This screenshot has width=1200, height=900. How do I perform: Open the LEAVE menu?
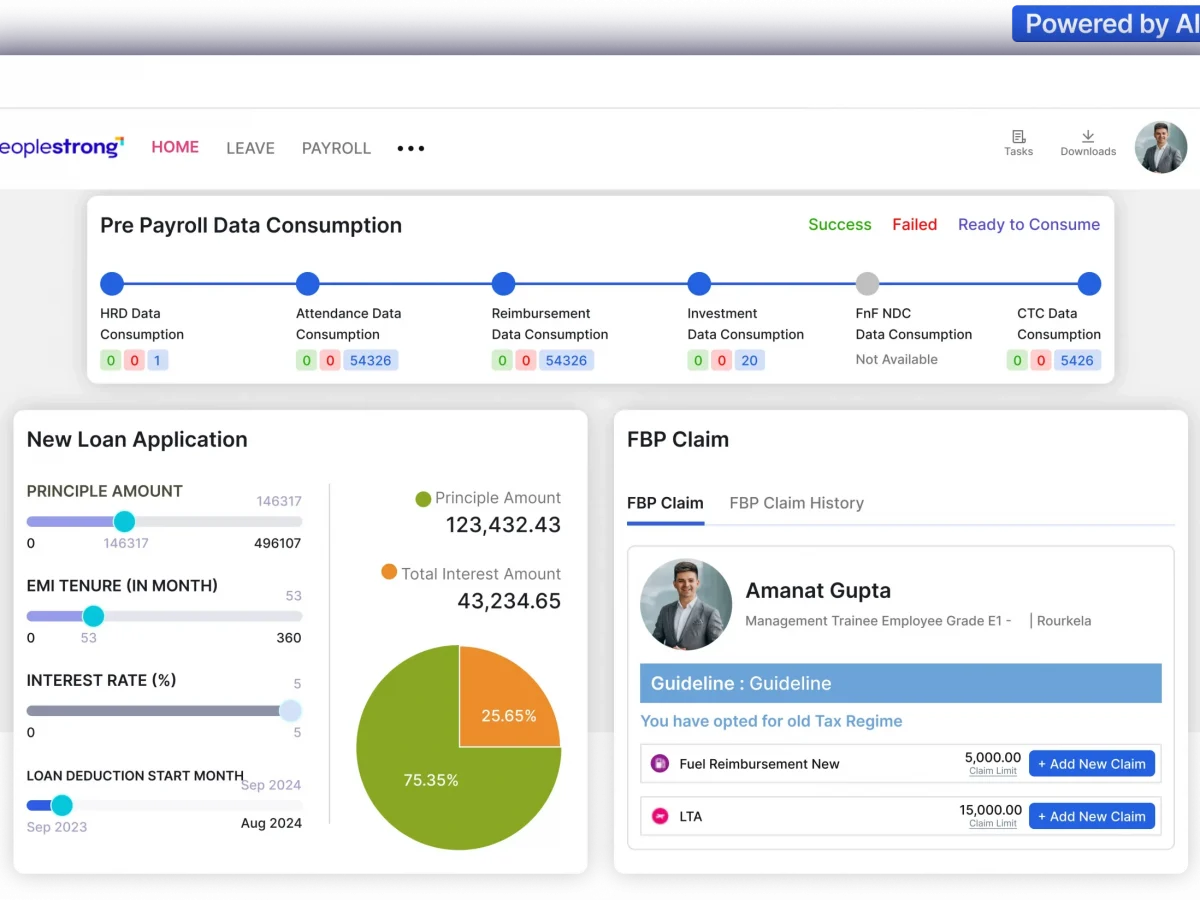point(250,148)
